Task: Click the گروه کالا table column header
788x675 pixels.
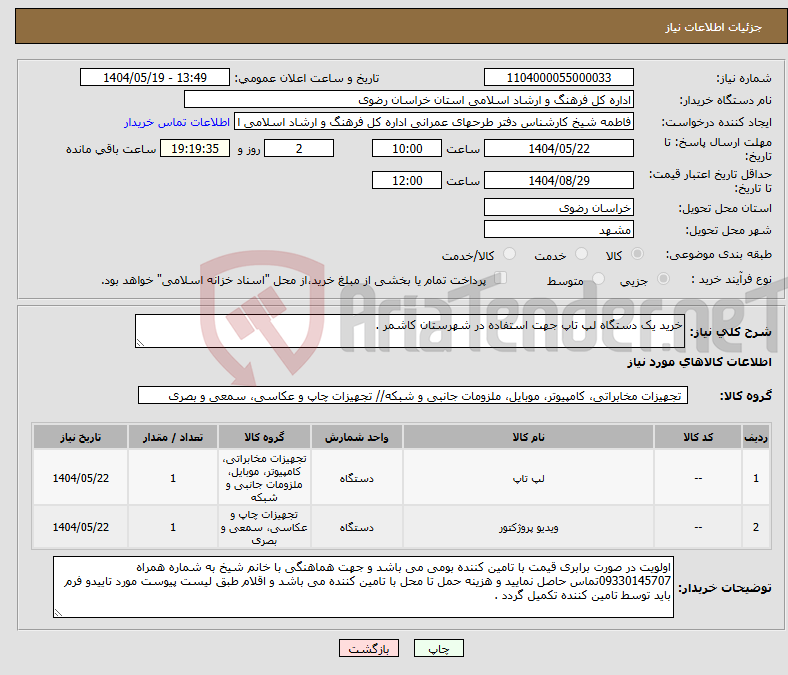Action: tap(264, 437)
